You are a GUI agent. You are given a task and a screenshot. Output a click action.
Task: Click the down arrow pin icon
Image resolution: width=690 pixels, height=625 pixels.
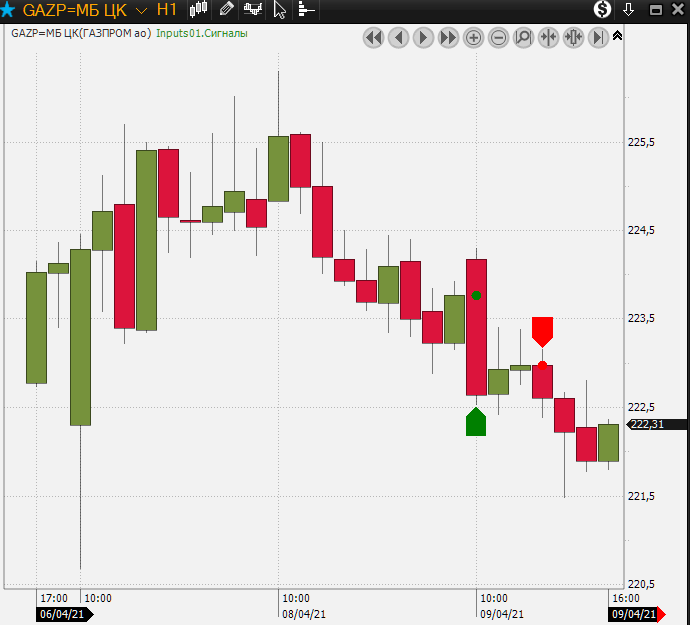[x=629, y=10]
